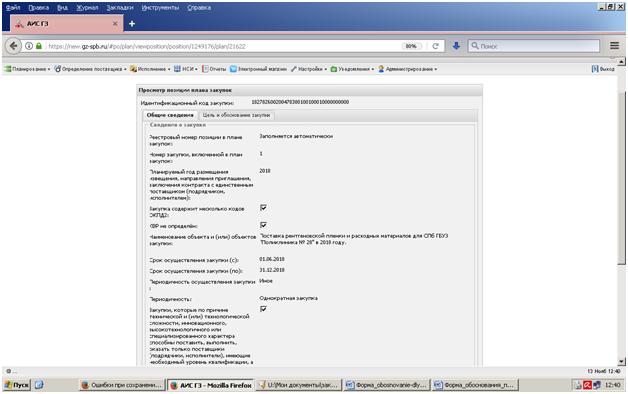
Task: Click the 'Однократная закупка' value
Action: (288, 298)
